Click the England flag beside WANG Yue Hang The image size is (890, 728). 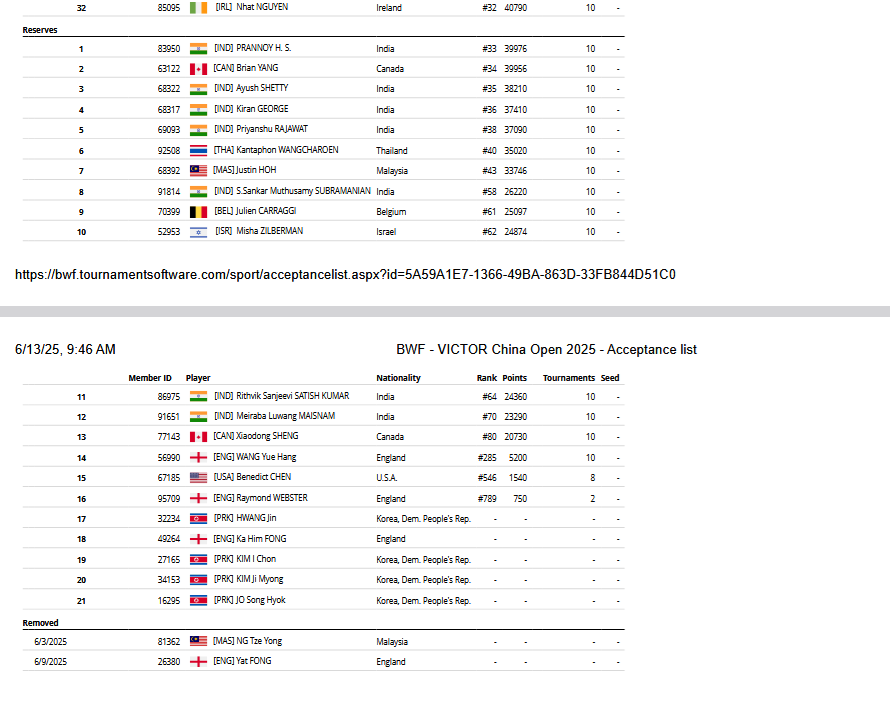(x=198, y=457)
